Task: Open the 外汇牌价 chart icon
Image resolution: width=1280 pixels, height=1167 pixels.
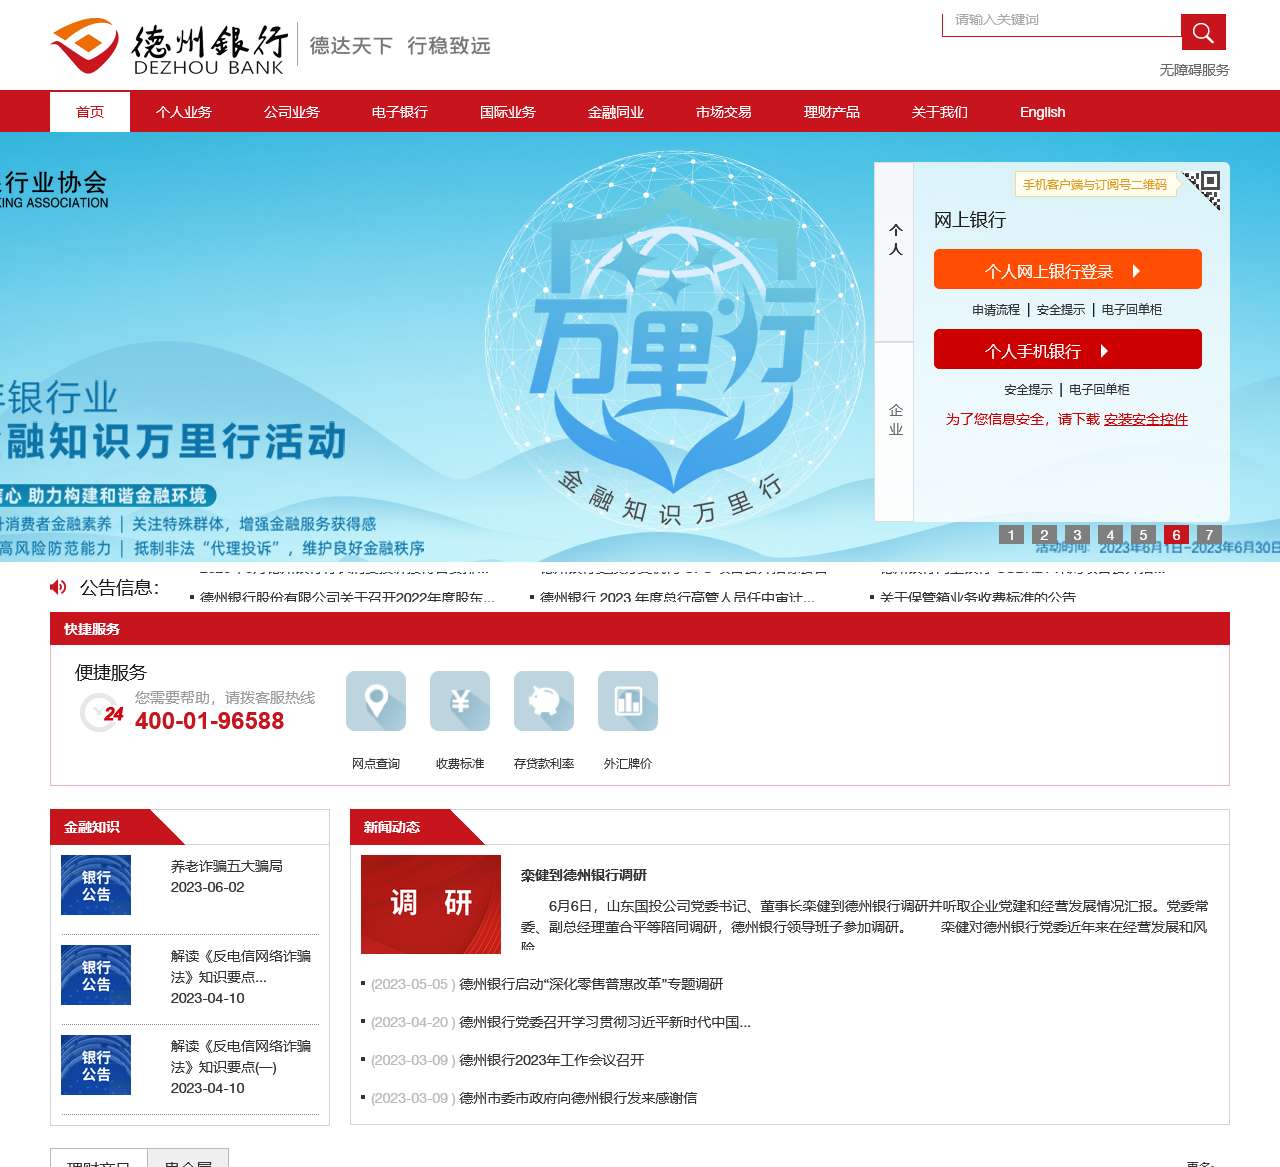Action: (628, 701)
